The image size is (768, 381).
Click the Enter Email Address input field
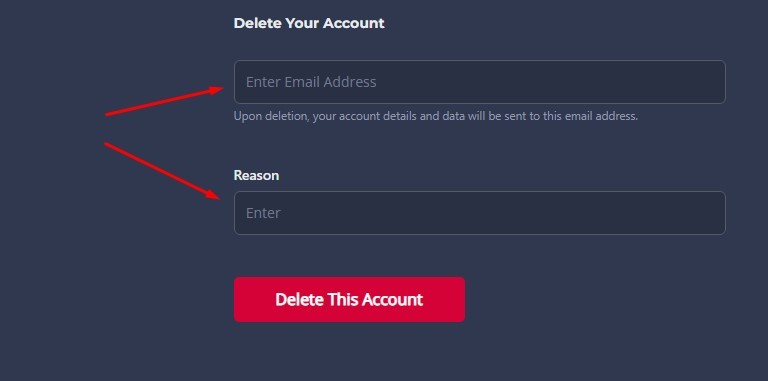(x=480, y=82)
